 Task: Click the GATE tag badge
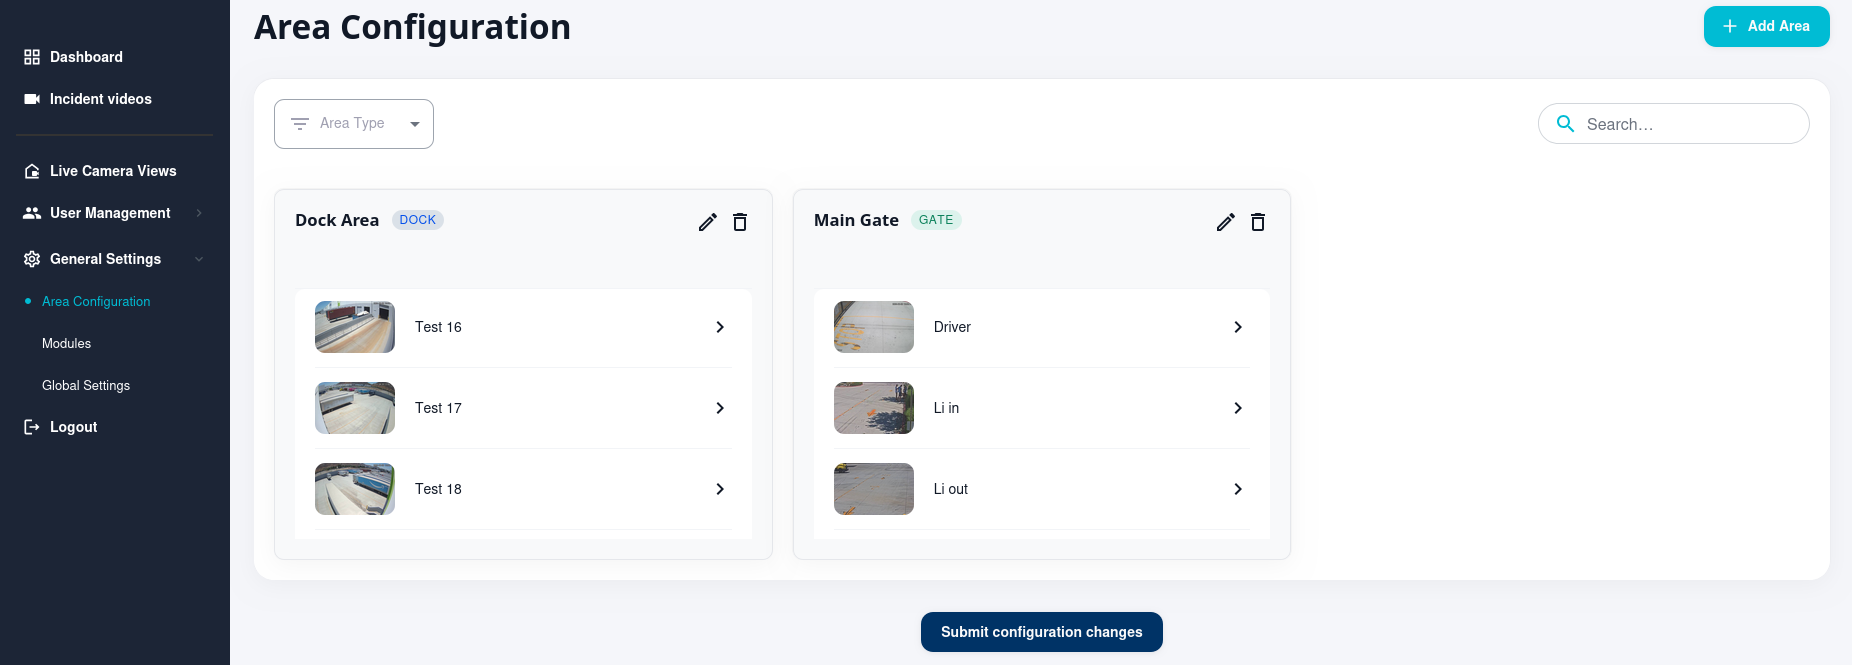point(936,220)
